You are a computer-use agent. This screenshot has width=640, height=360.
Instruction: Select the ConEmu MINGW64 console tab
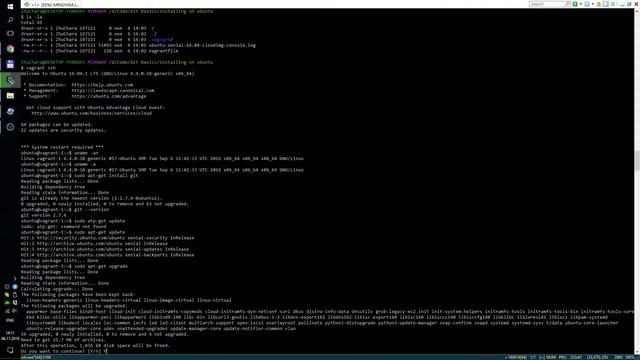51,4
